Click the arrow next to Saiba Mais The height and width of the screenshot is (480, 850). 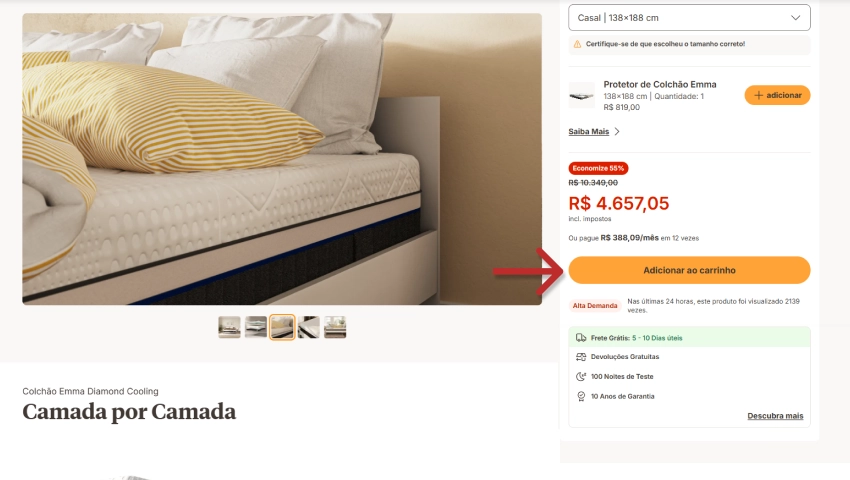617,131
